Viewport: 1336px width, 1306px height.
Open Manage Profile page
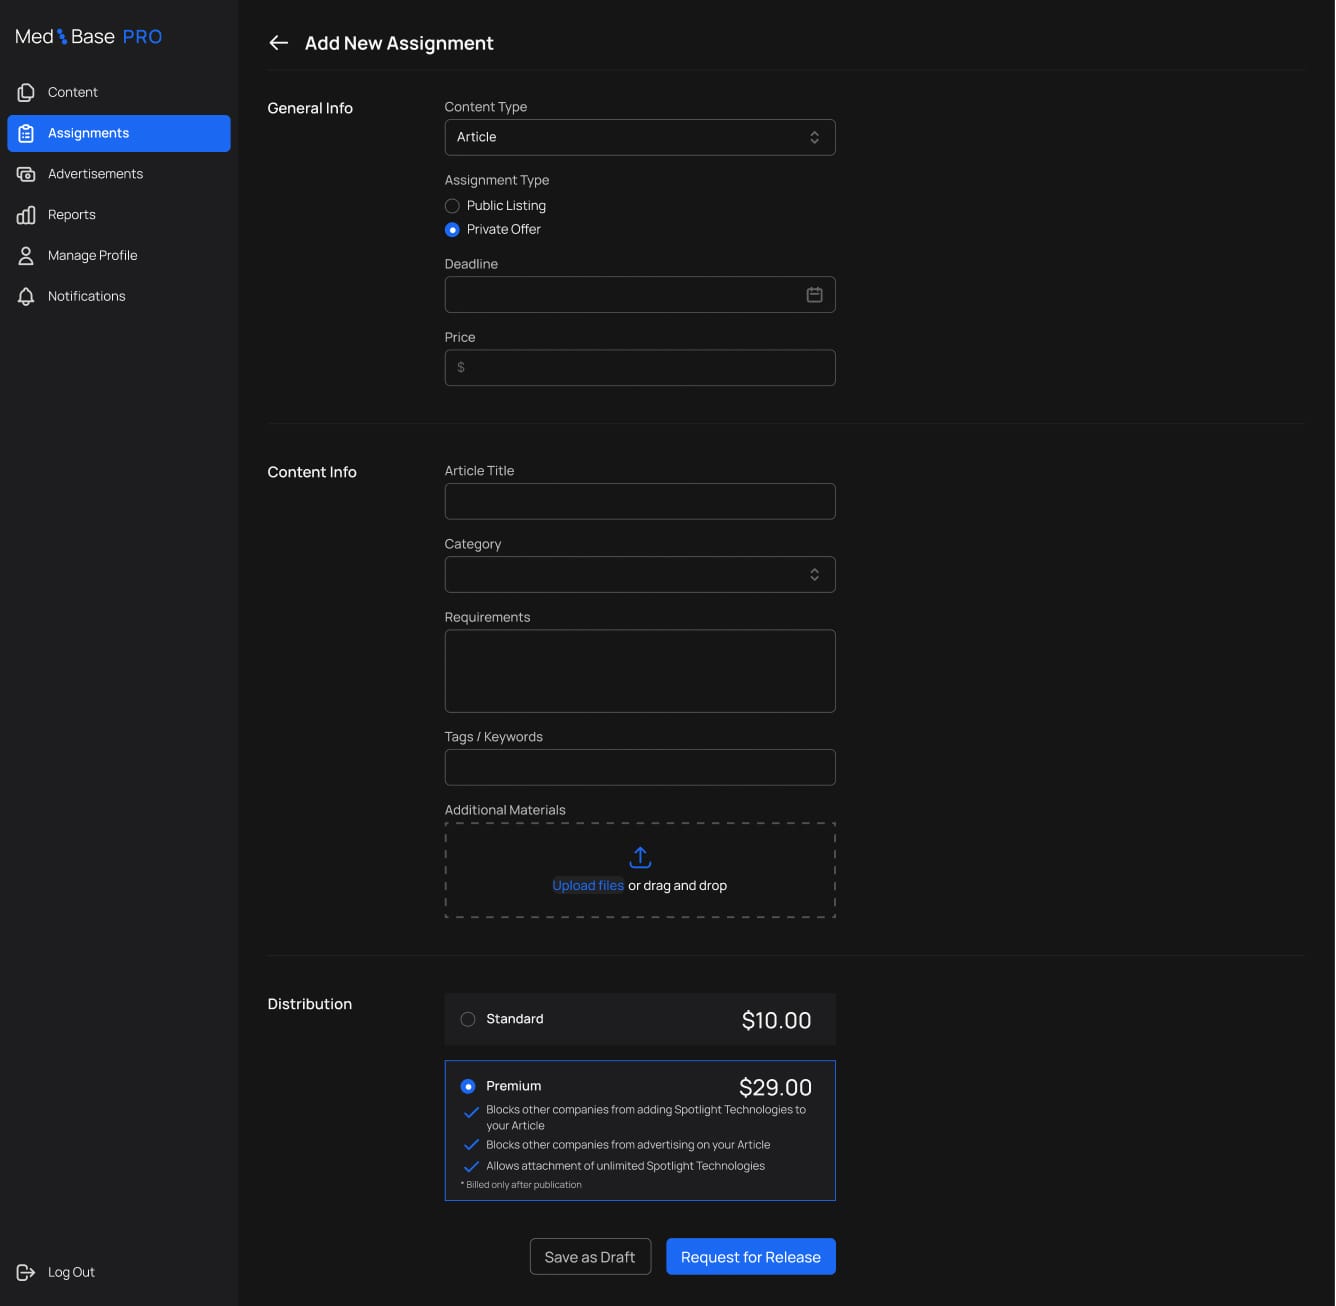(x=119, y=256)
